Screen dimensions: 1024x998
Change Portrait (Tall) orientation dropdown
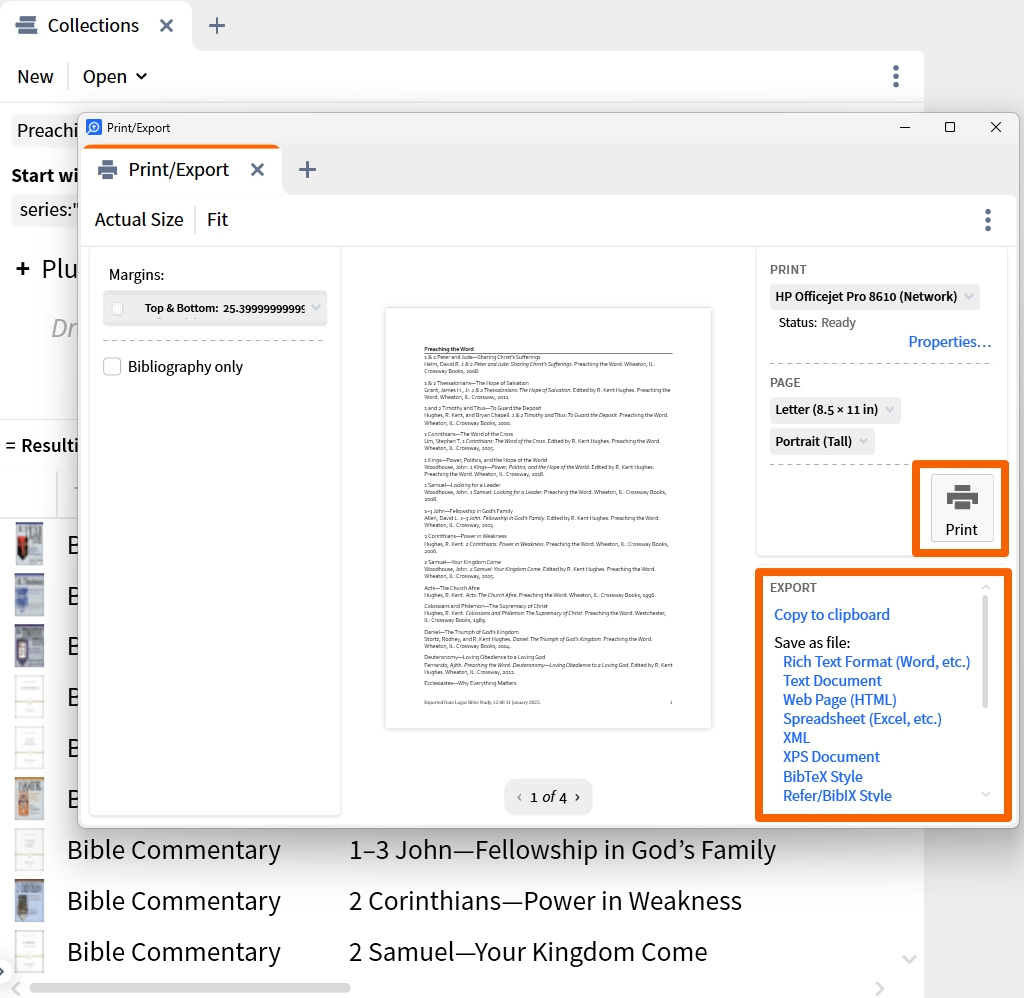point(822,442)
